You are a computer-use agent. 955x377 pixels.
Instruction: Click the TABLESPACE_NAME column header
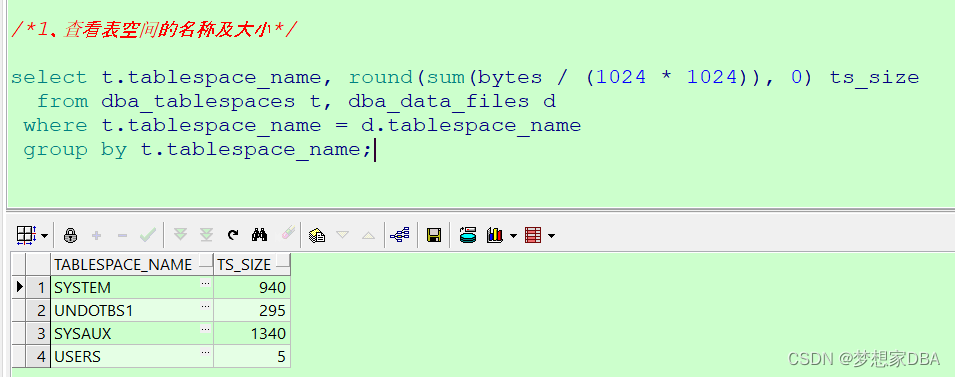click(132, 265)
